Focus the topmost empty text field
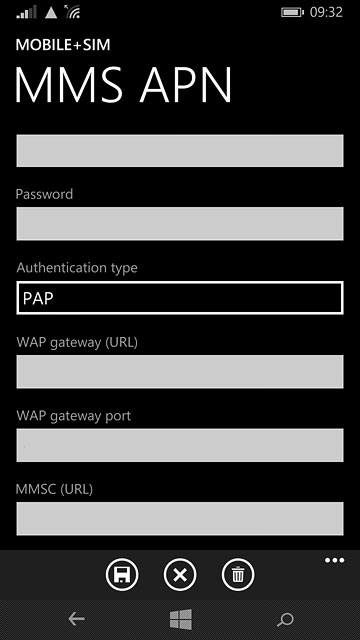 click(x=180, y=151)
